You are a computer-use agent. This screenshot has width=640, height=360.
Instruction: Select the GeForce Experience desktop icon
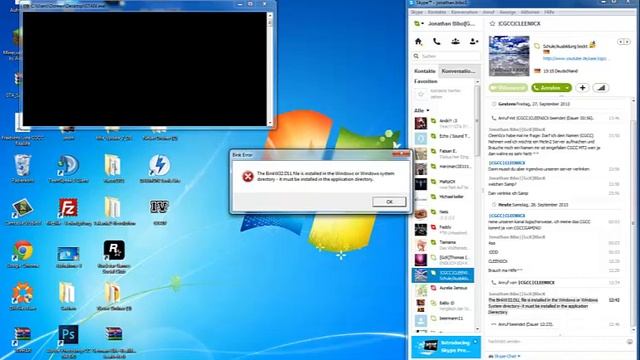click(x=22, y=211)
